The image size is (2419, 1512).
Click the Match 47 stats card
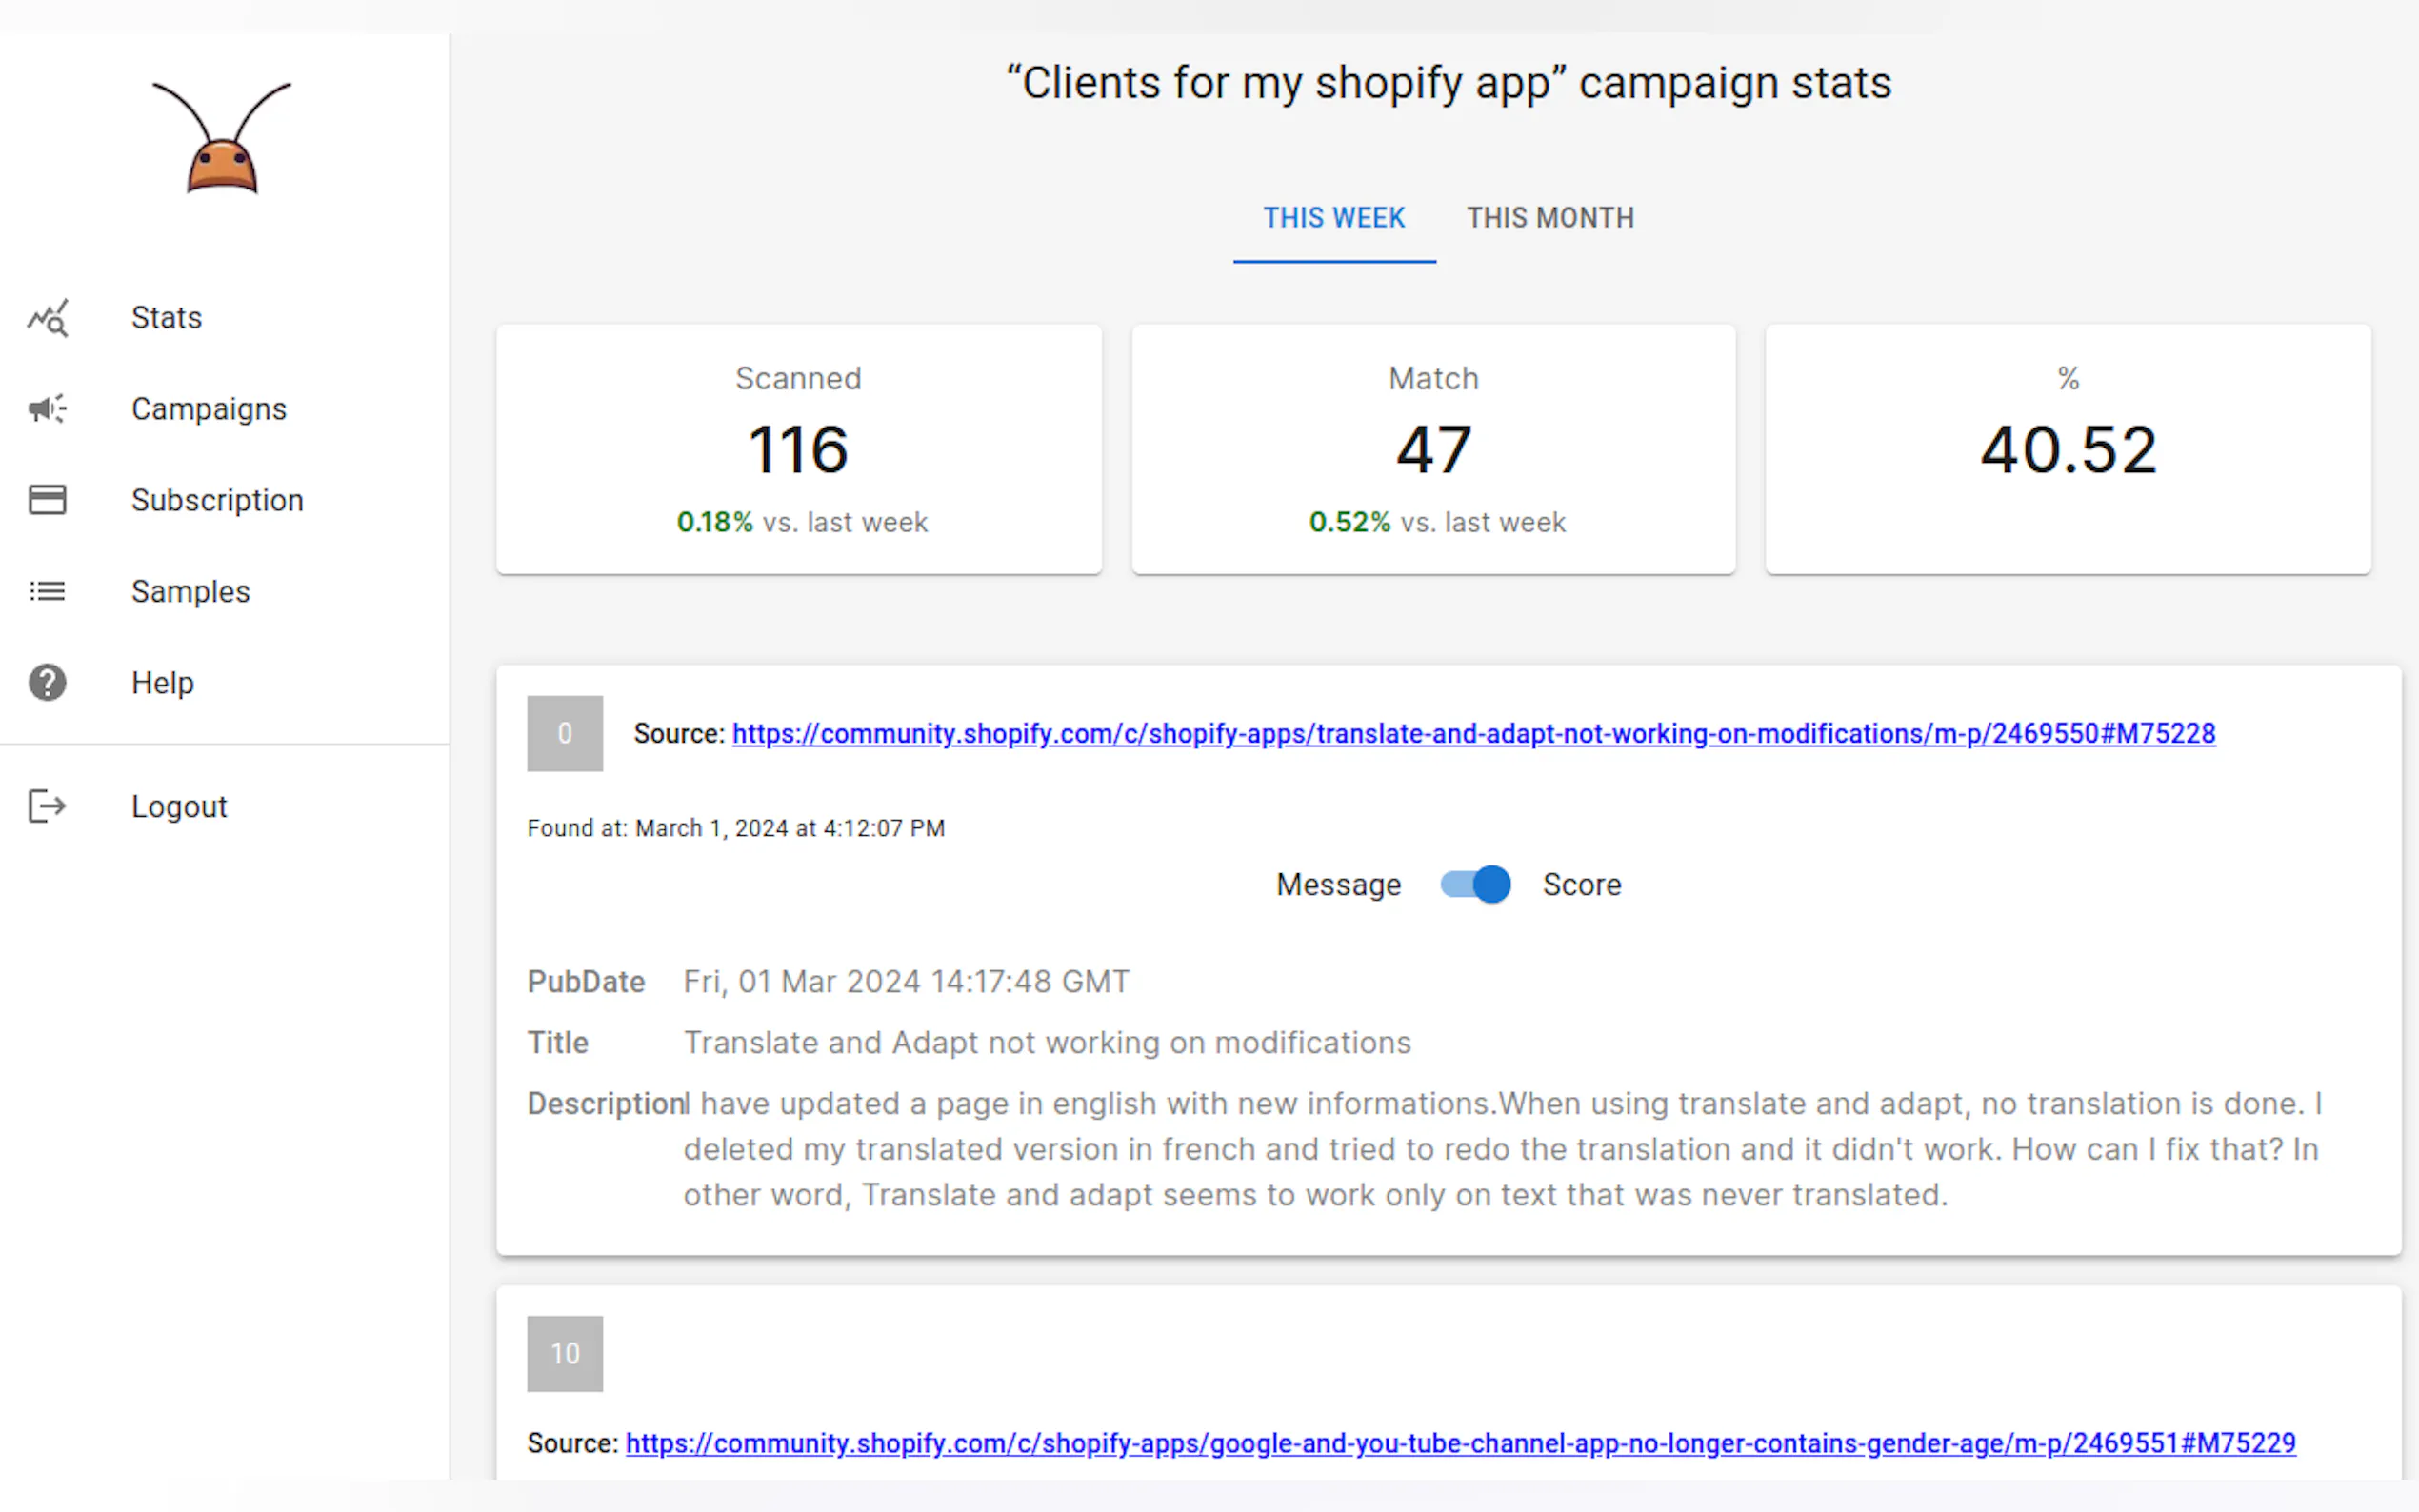click(x=1433, y=449)
